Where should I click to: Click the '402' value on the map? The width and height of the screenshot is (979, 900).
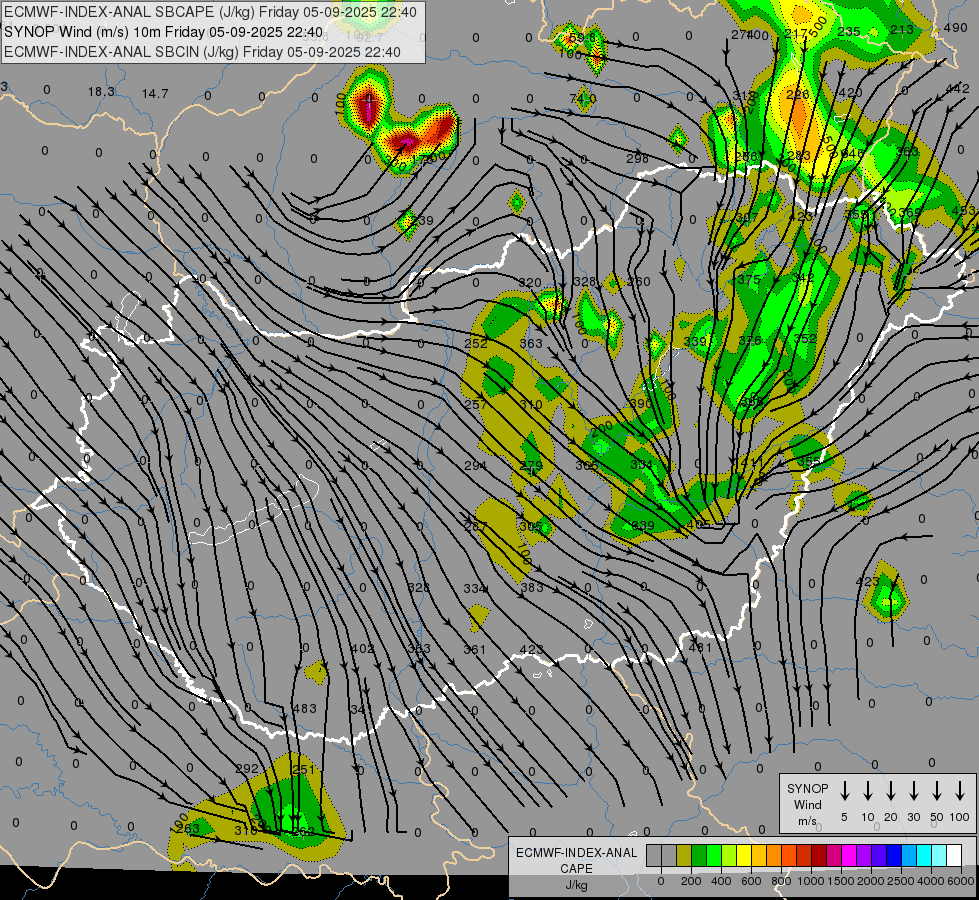(x=362, y=648)
